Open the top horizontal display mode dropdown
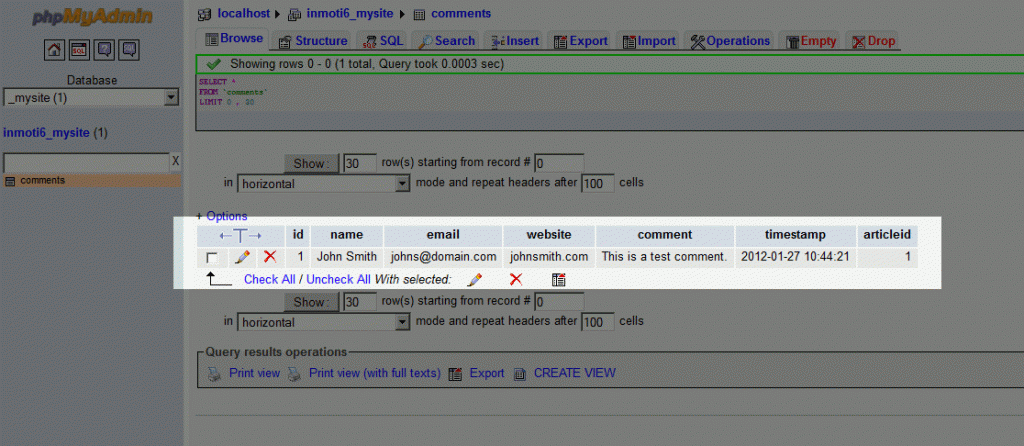Screen dimensions: 1024x446 402,184
